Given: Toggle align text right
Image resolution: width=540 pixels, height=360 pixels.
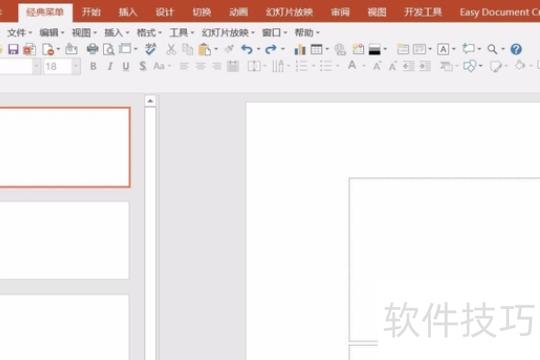Looking at the screenshot, I should coord(216,66).
